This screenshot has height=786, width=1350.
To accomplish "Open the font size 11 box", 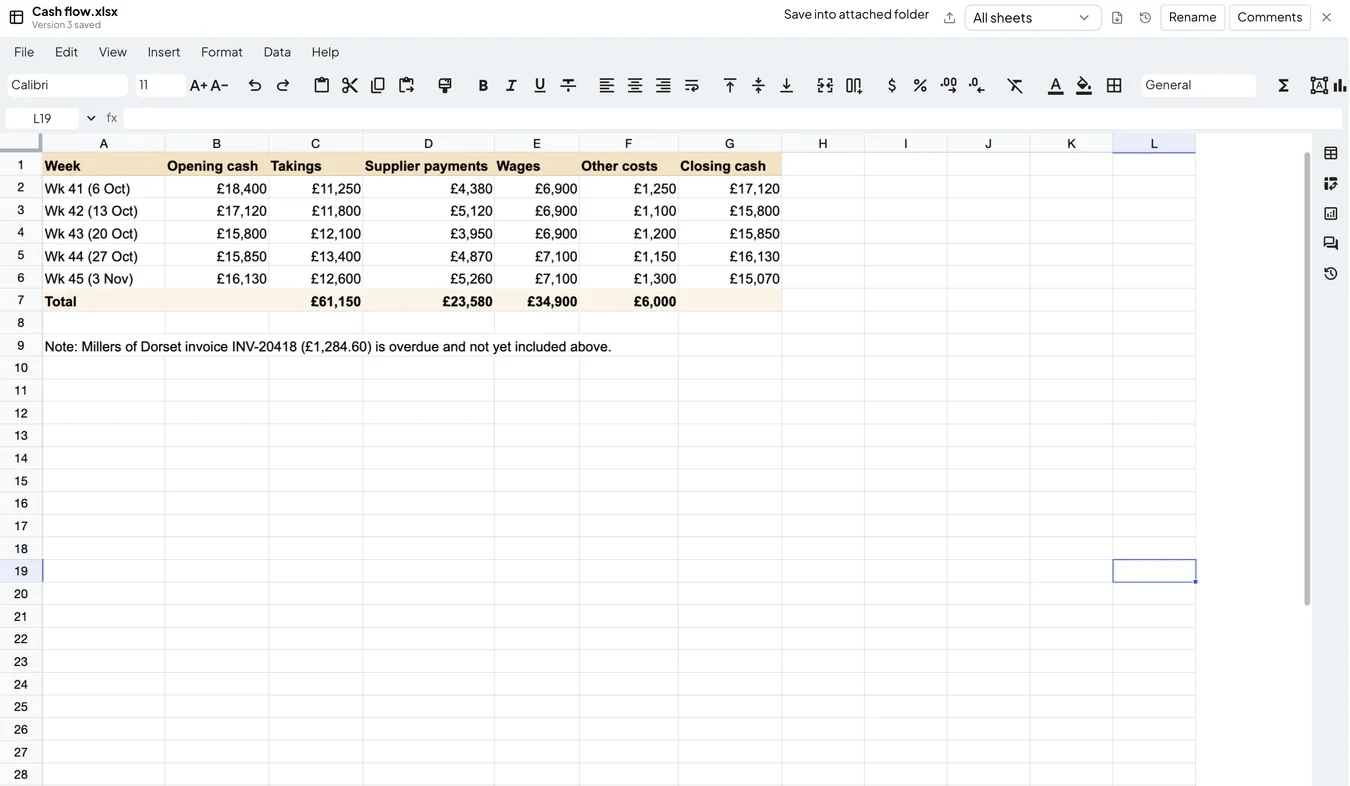I will point(160,85).
